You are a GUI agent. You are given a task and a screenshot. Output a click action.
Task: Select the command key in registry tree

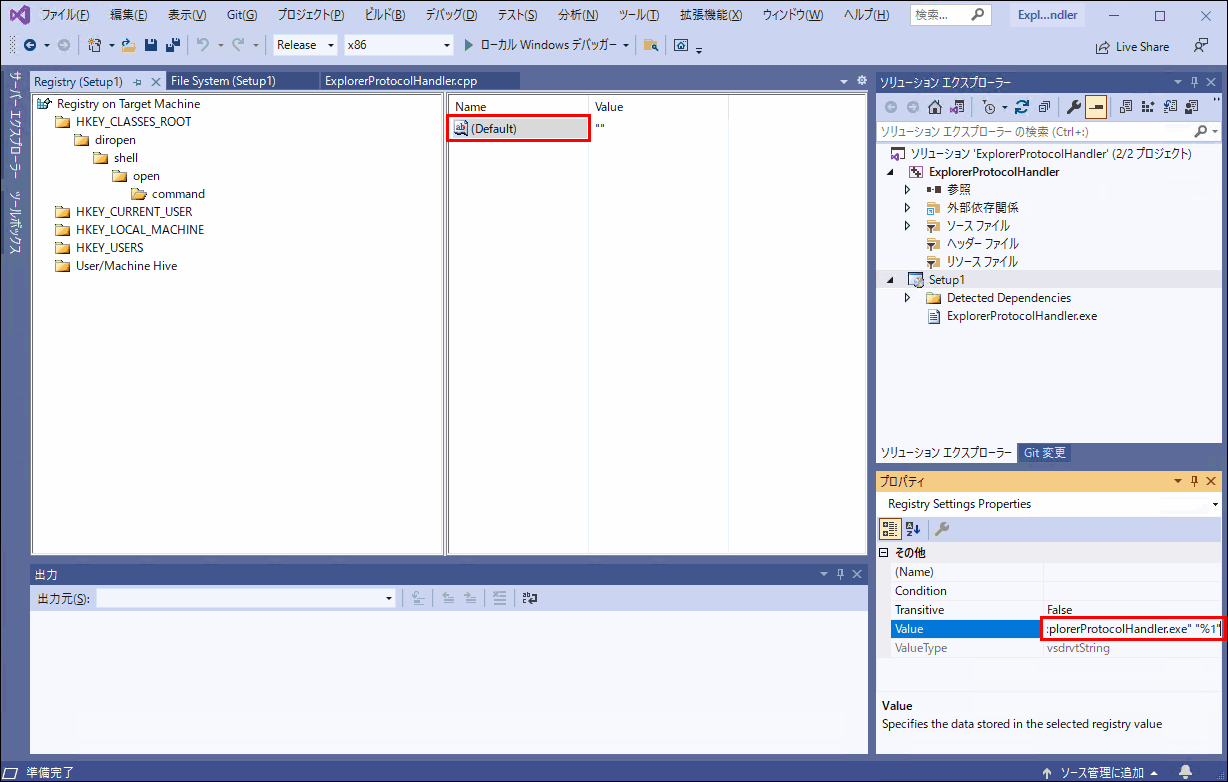coord(178,194)
